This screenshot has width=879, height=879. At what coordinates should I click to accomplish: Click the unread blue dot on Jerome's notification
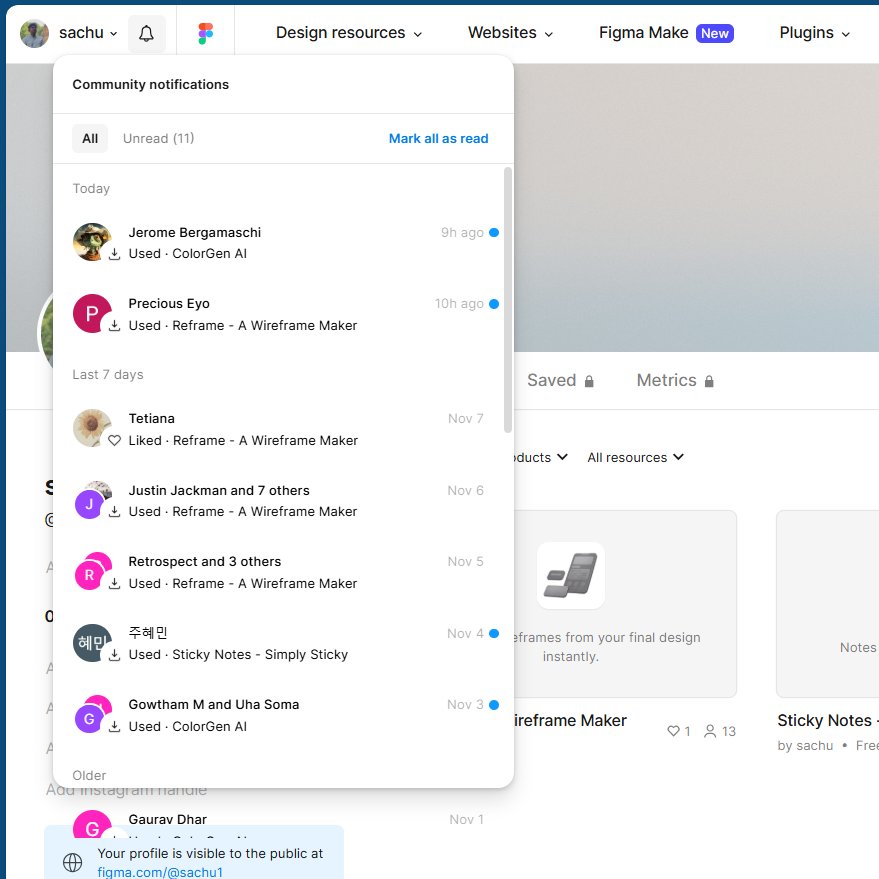coord(494,233)
